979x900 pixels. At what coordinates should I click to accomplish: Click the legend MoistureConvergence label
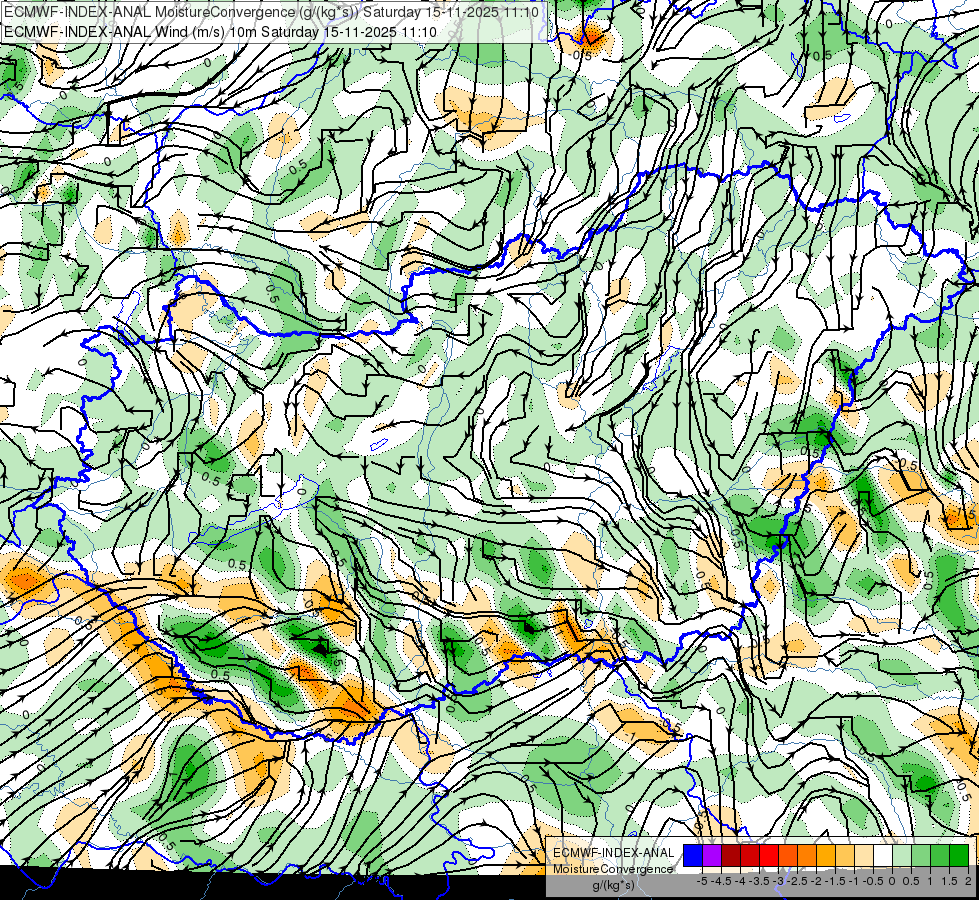coord(613,869)
